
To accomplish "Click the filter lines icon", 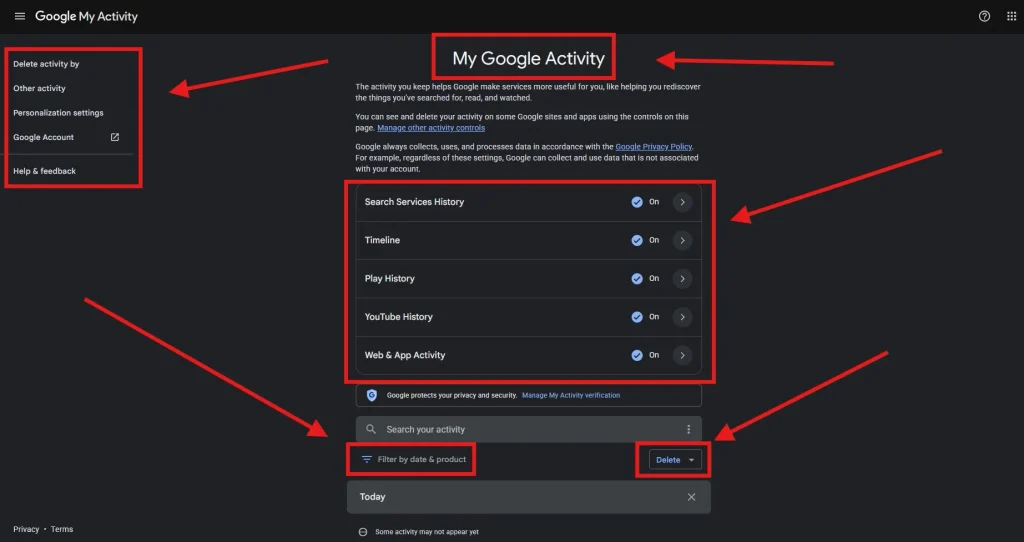I will pyautogui.click(x=367, y=460).
